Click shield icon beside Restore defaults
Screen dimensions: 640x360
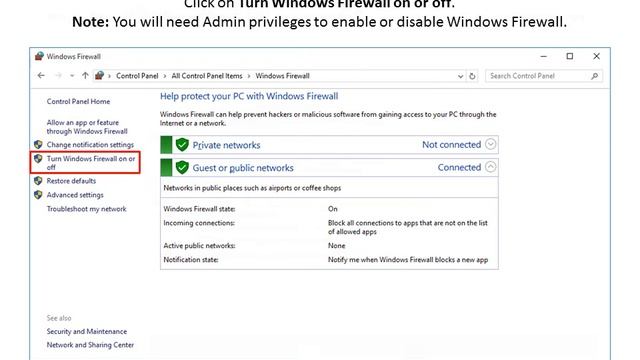38,180
